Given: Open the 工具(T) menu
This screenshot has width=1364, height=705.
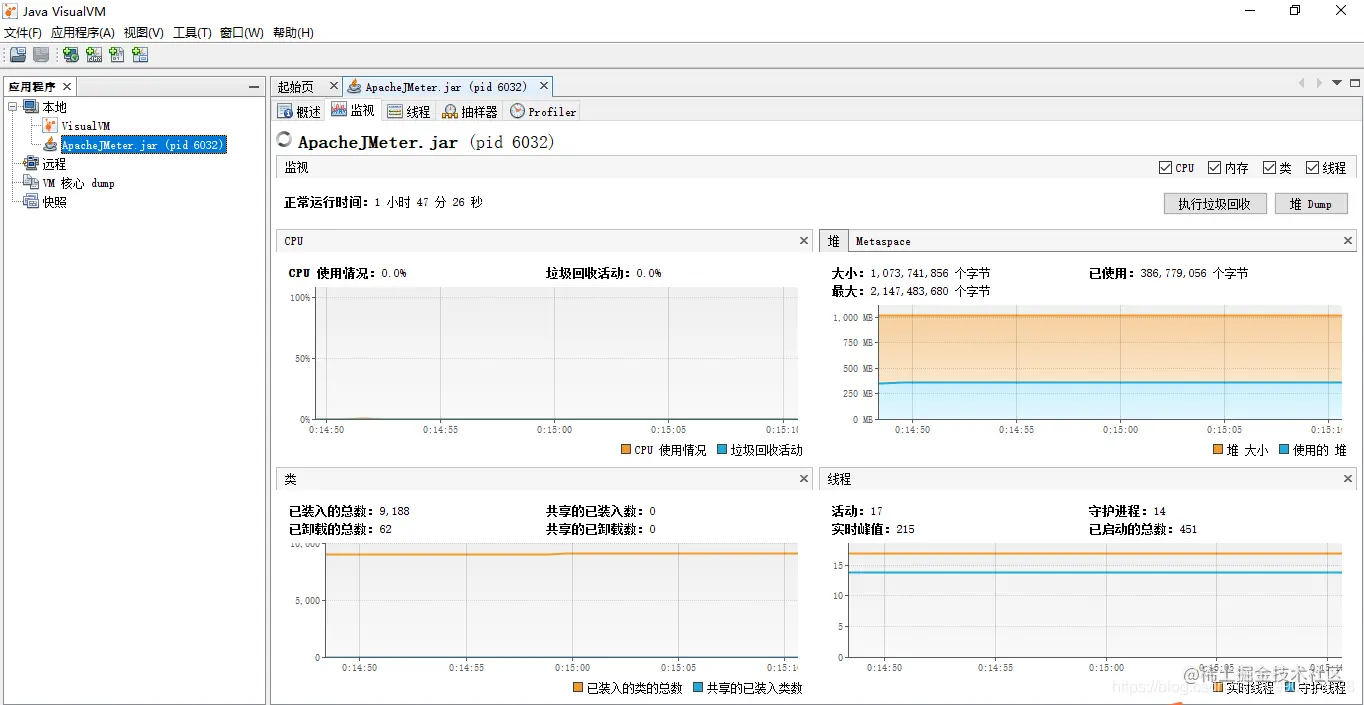Looking at the screenshot, I should click(x=193, y=33).
